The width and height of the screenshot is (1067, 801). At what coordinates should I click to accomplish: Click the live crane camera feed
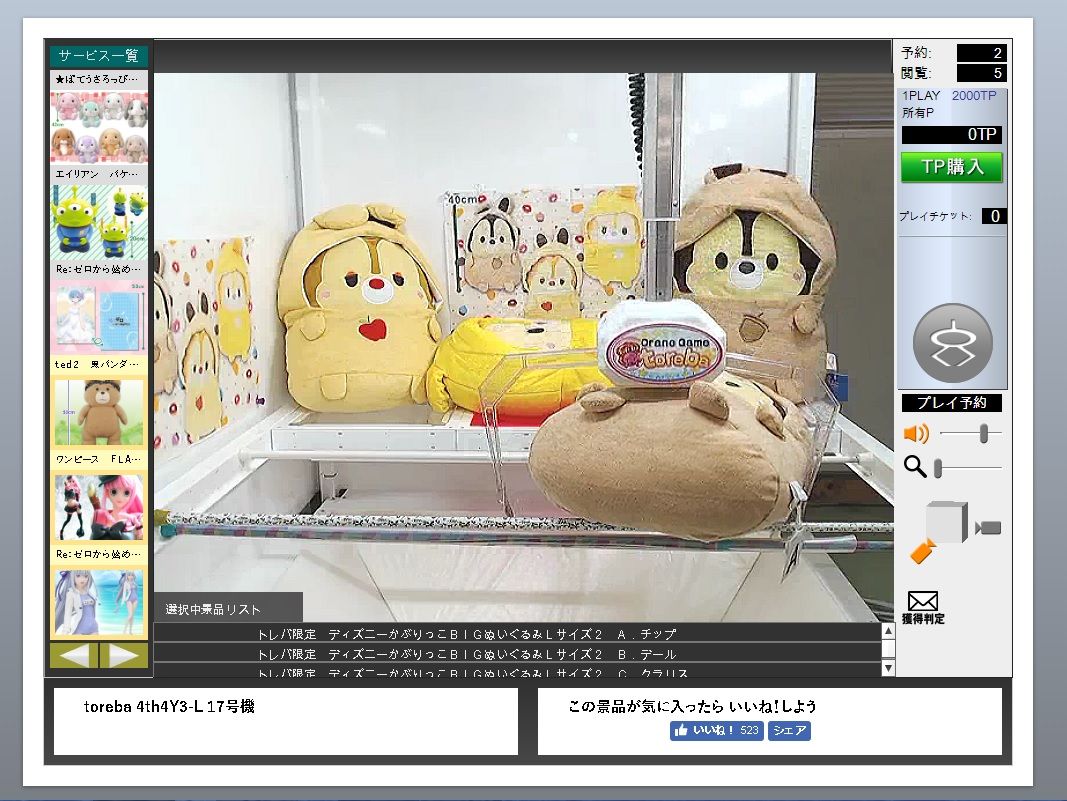coord(523,347)
